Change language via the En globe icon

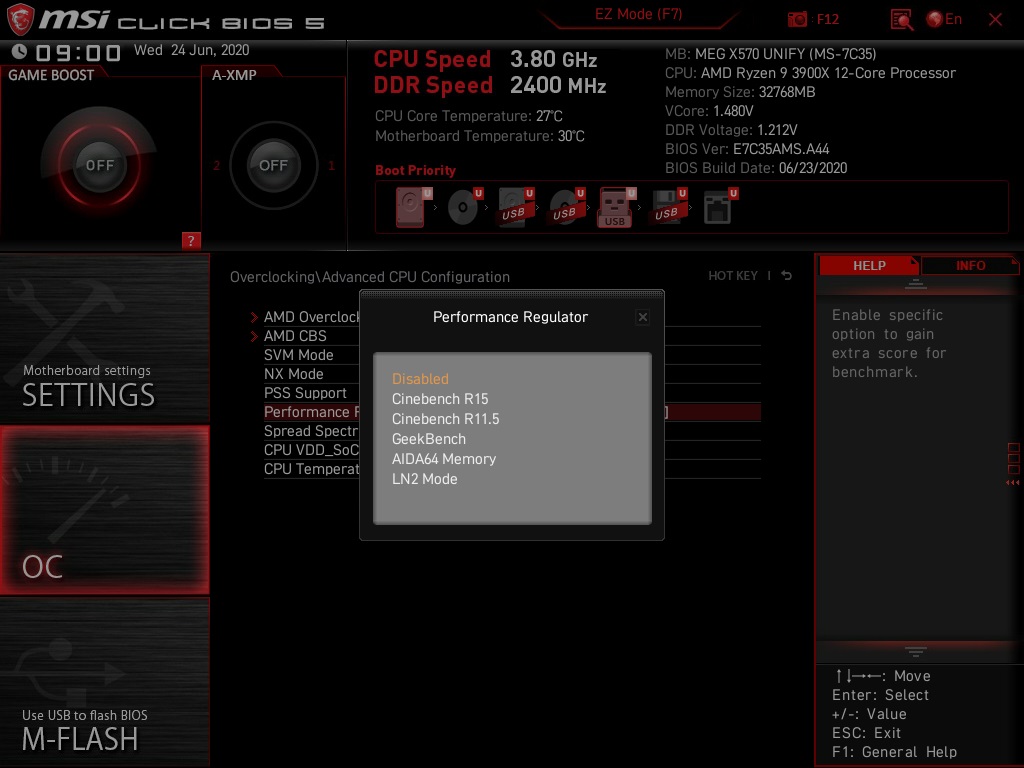coord(944,19)
